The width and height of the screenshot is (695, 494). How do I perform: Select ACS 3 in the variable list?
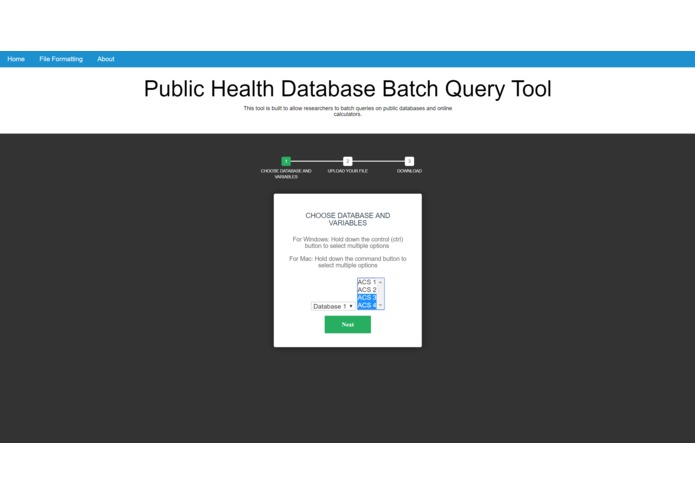pyautogui.click(x=367, y=298)
